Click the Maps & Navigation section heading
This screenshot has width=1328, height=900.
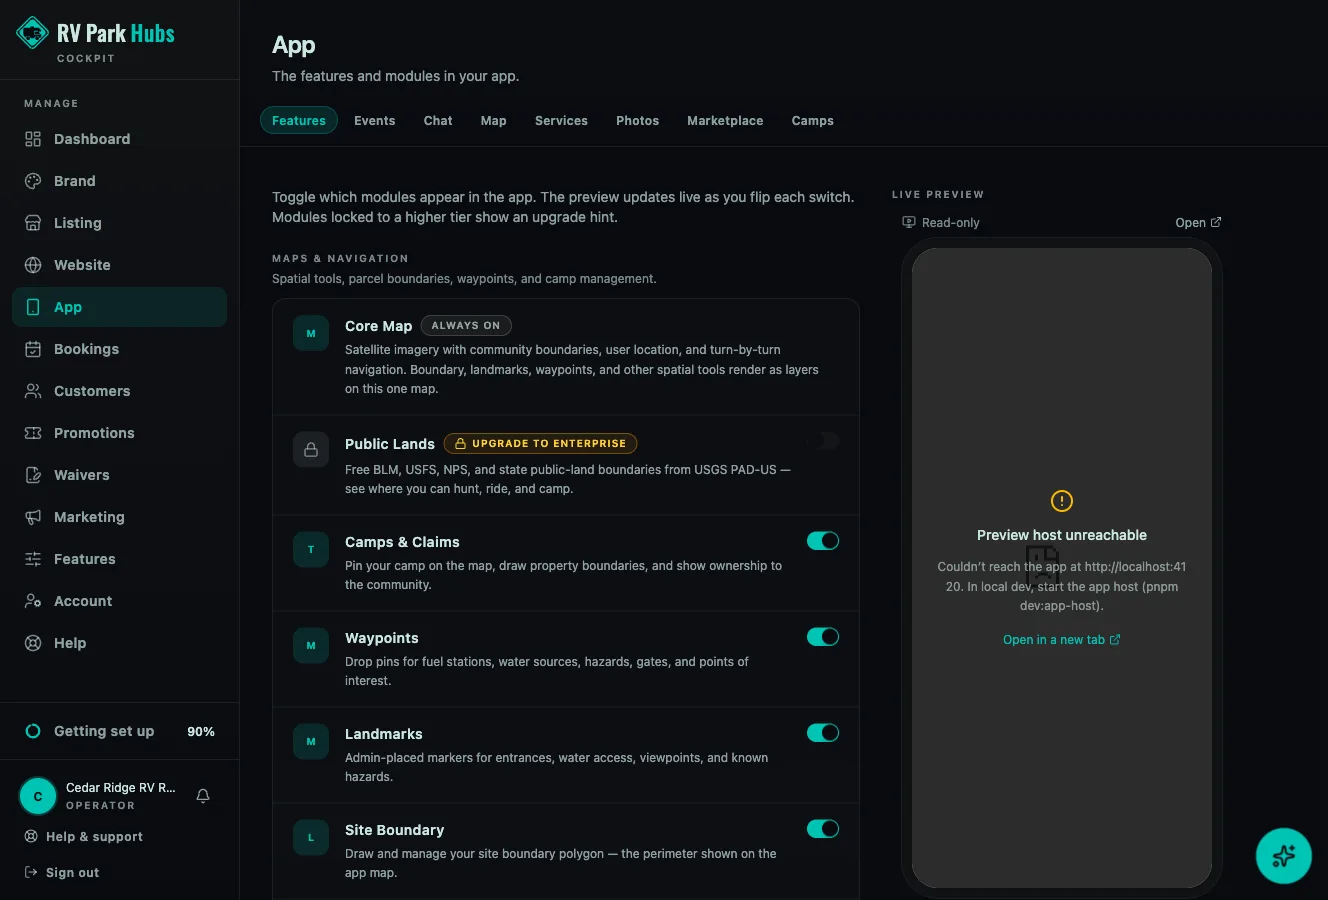coord(340,258)
